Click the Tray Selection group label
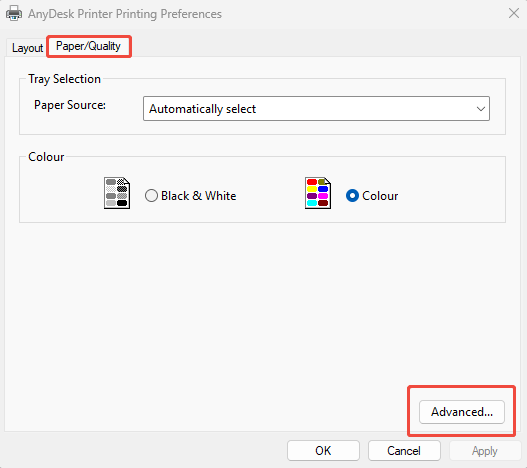527x468 pixels. pyautogui.click(x=64, y=79)
